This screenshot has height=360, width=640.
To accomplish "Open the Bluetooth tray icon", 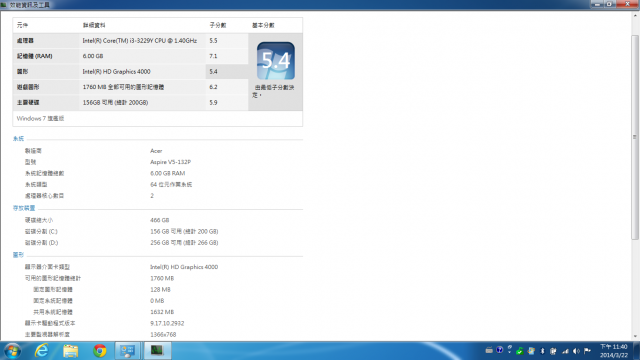I will pyautogui.click(x=542, y=351).
